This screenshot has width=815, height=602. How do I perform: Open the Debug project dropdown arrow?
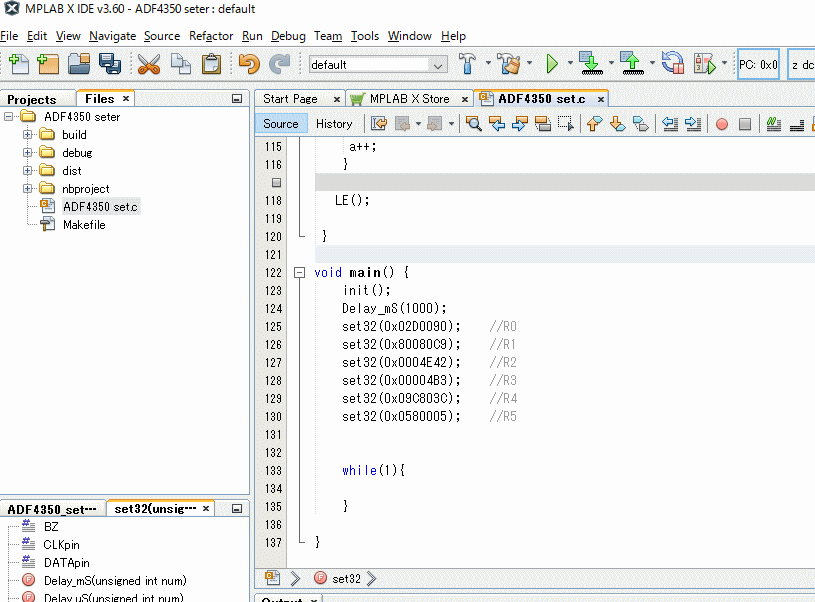(x=725, y=63)
